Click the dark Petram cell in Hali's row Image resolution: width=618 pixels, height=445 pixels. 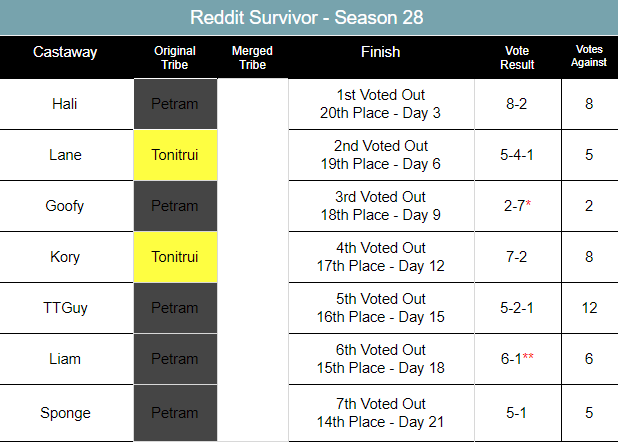pos(175,103)
